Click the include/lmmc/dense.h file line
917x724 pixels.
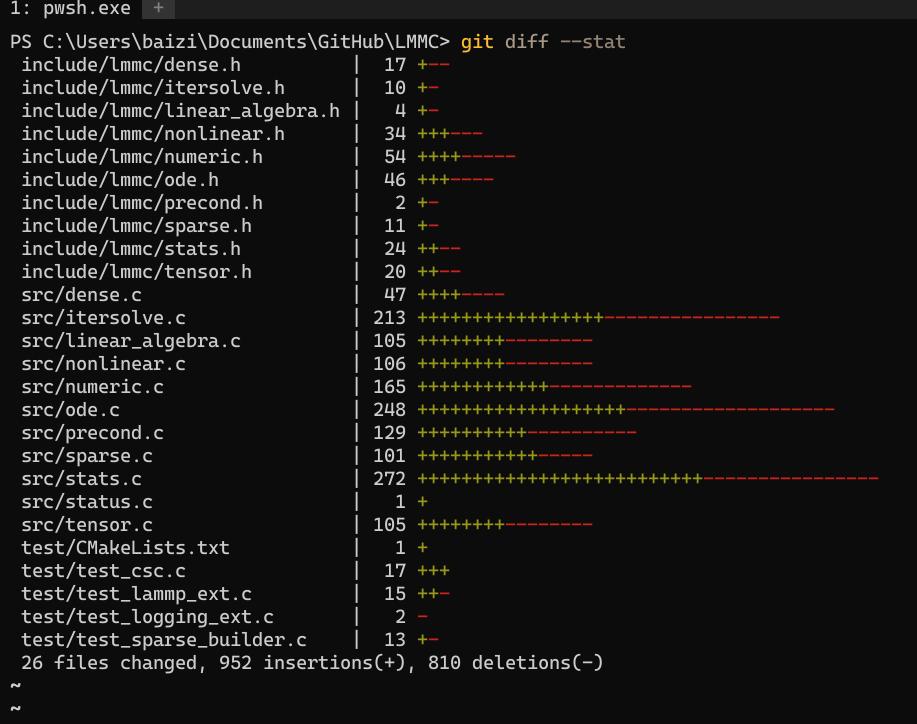[x=236, y=65]
